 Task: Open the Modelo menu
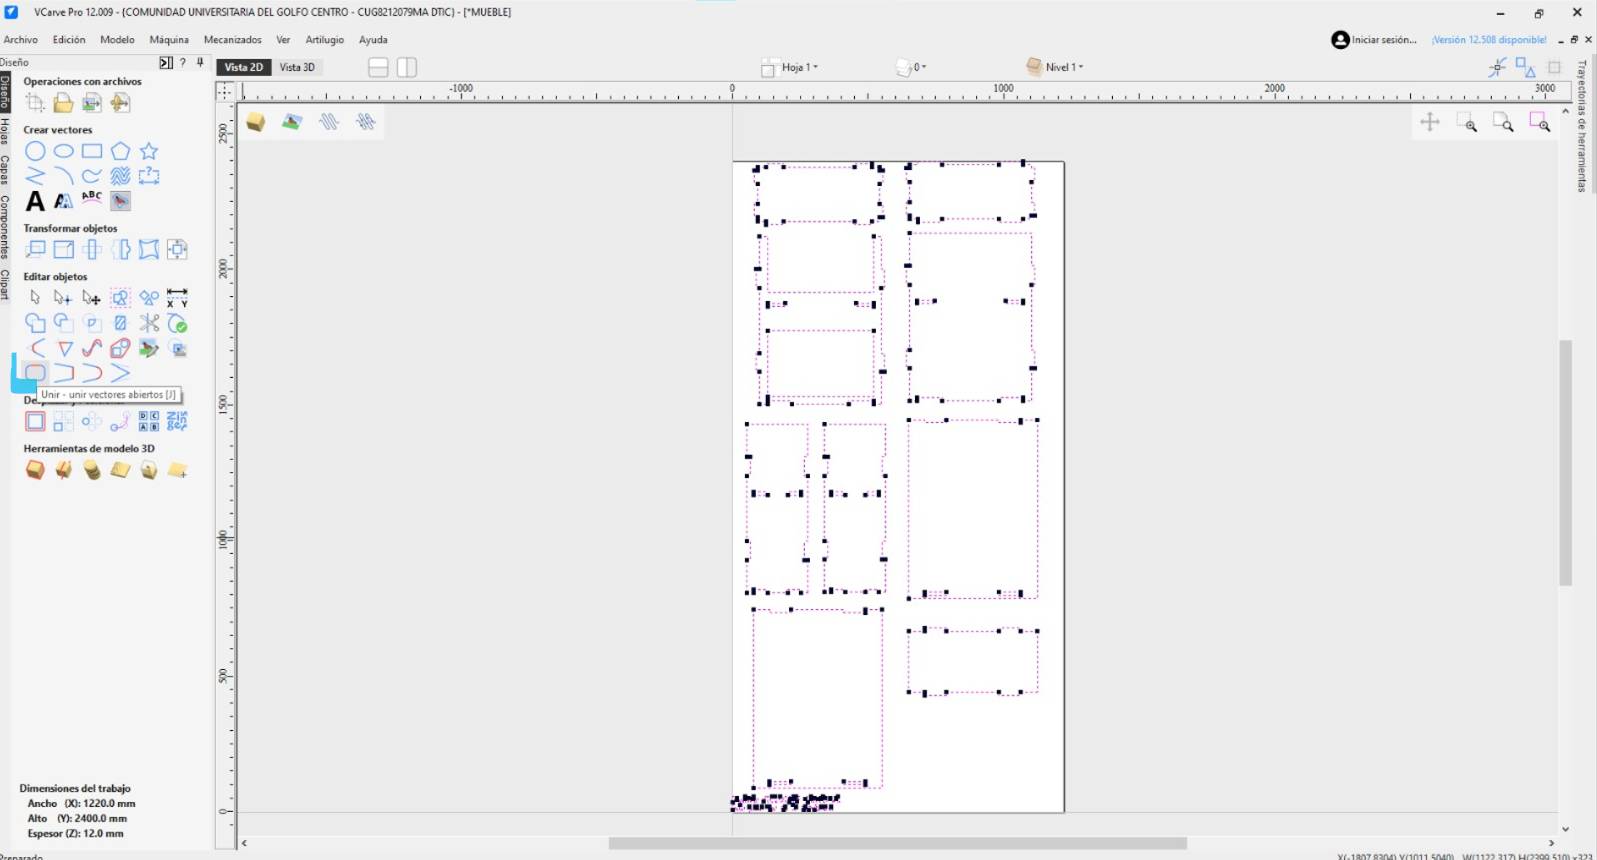pyautogui.click(x=117, y=40)
